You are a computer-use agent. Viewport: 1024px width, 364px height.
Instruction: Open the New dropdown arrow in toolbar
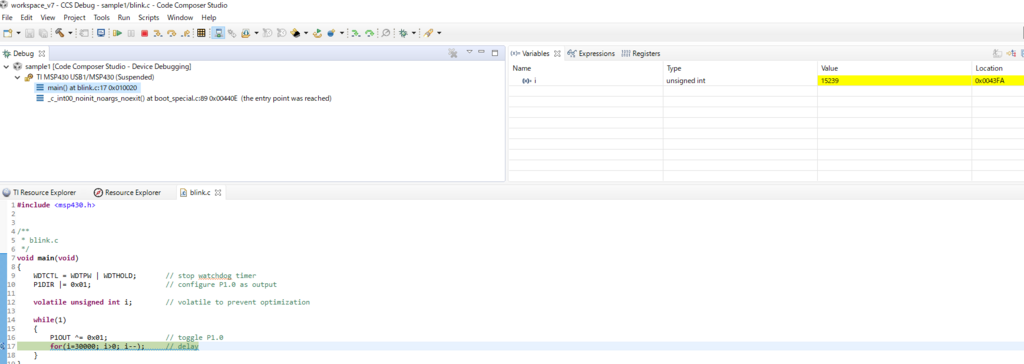(x=18, y=33)
